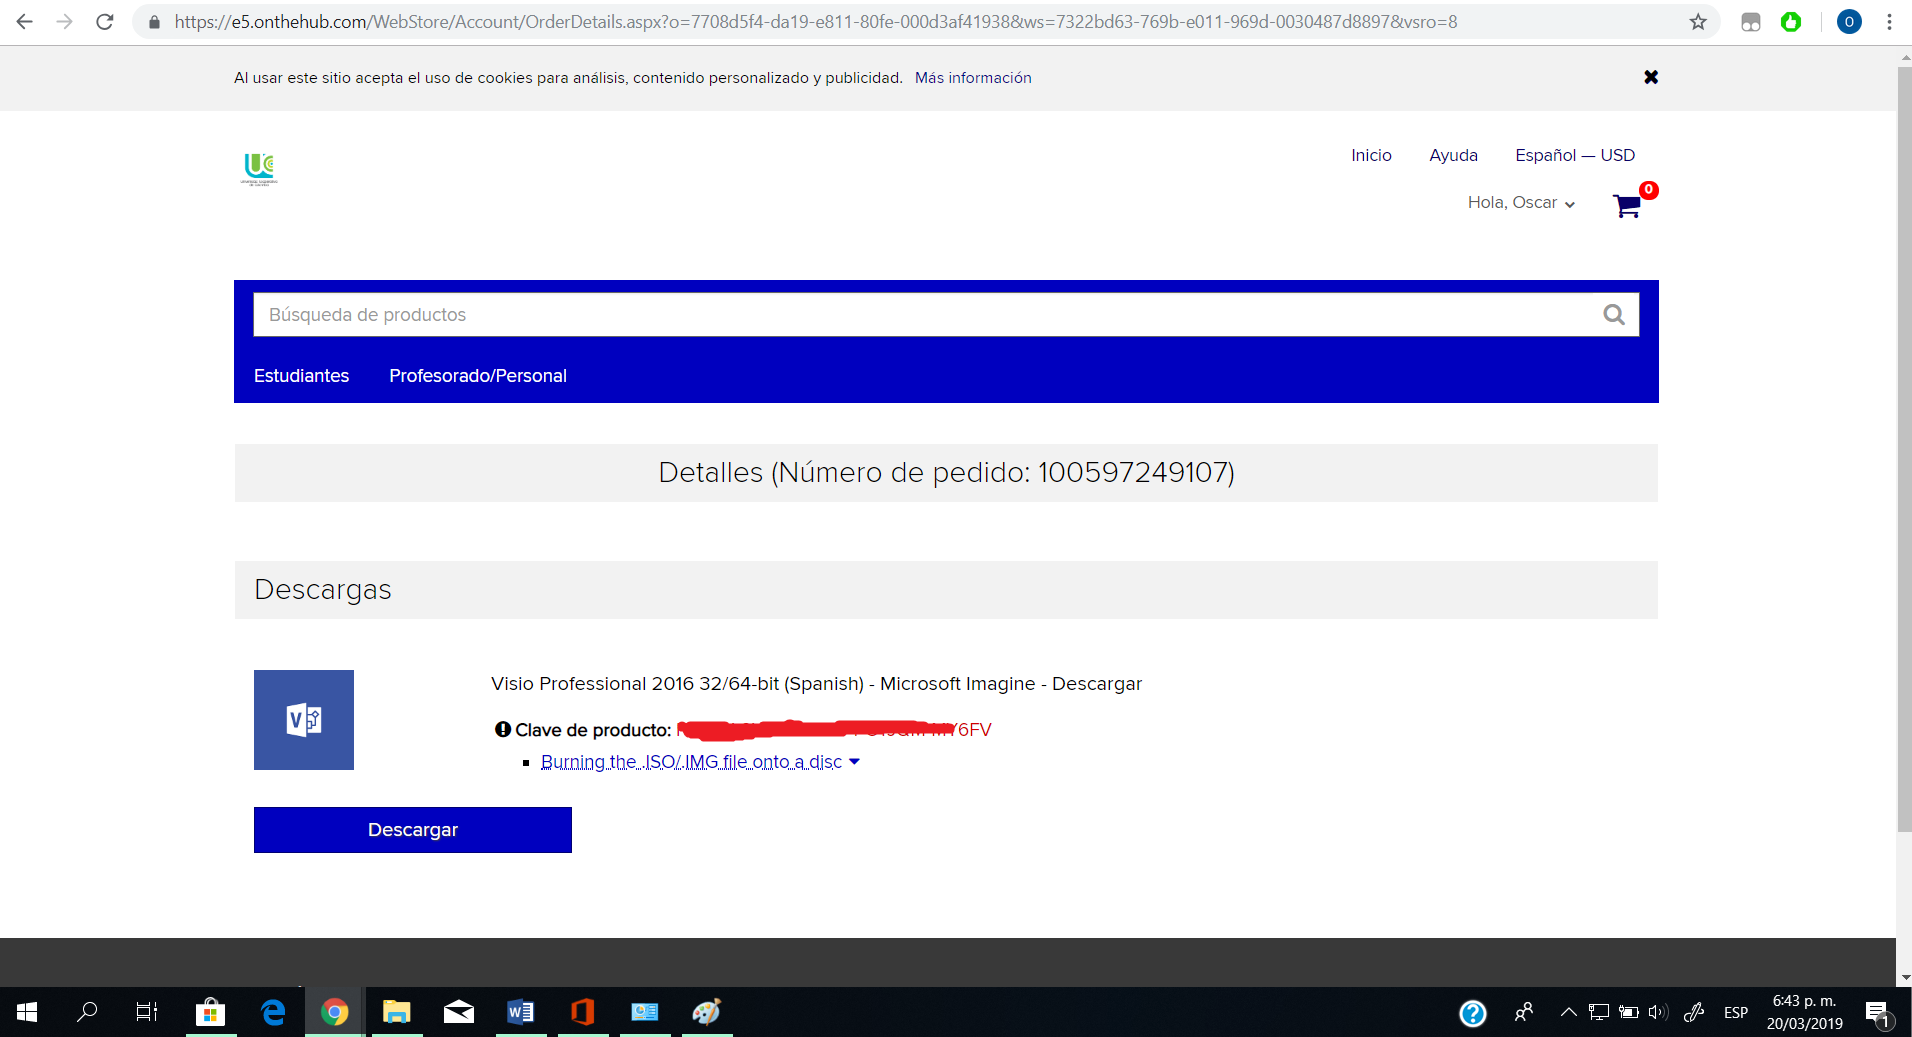Open the Ayuda help page
Image resolution: width=1912 pixels, height=1037 pixels.
[x=1453, y=155]
